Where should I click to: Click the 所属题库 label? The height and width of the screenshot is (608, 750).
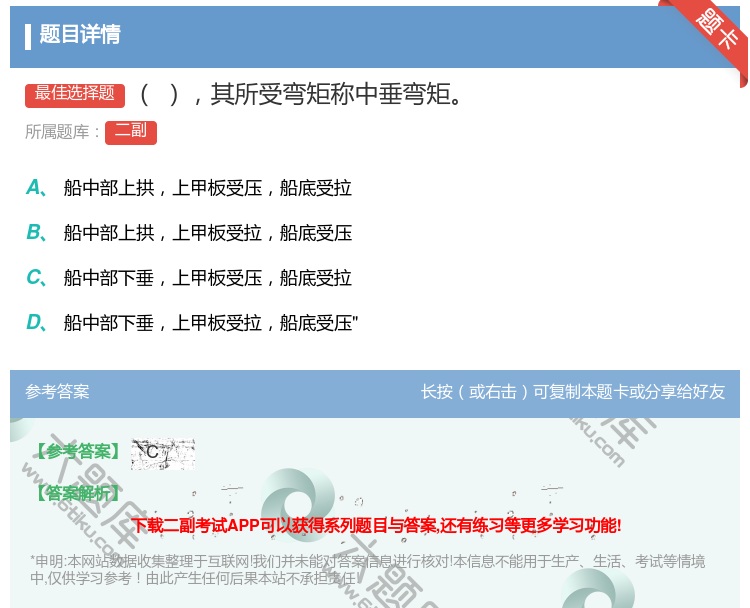[x=62, y=132]
